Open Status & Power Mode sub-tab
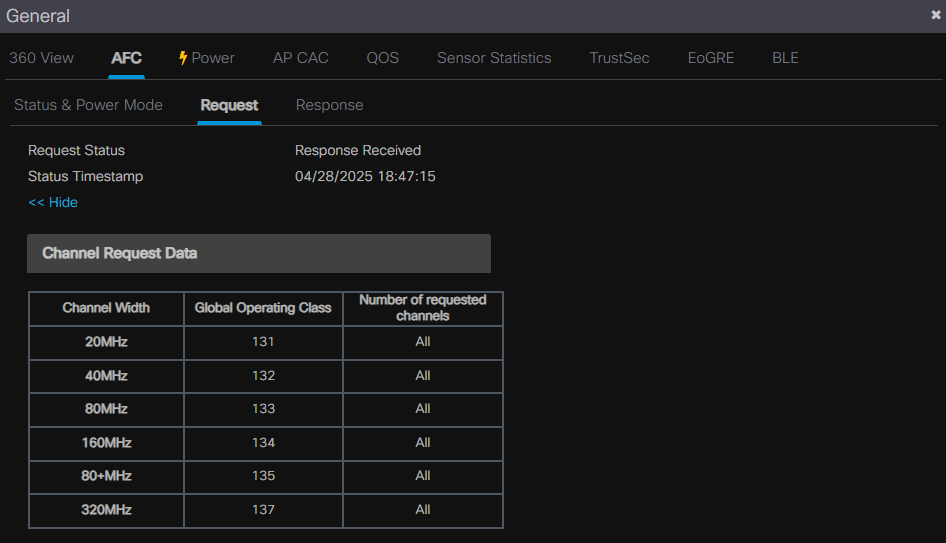The image size is (946, 543). coord(88,105)
